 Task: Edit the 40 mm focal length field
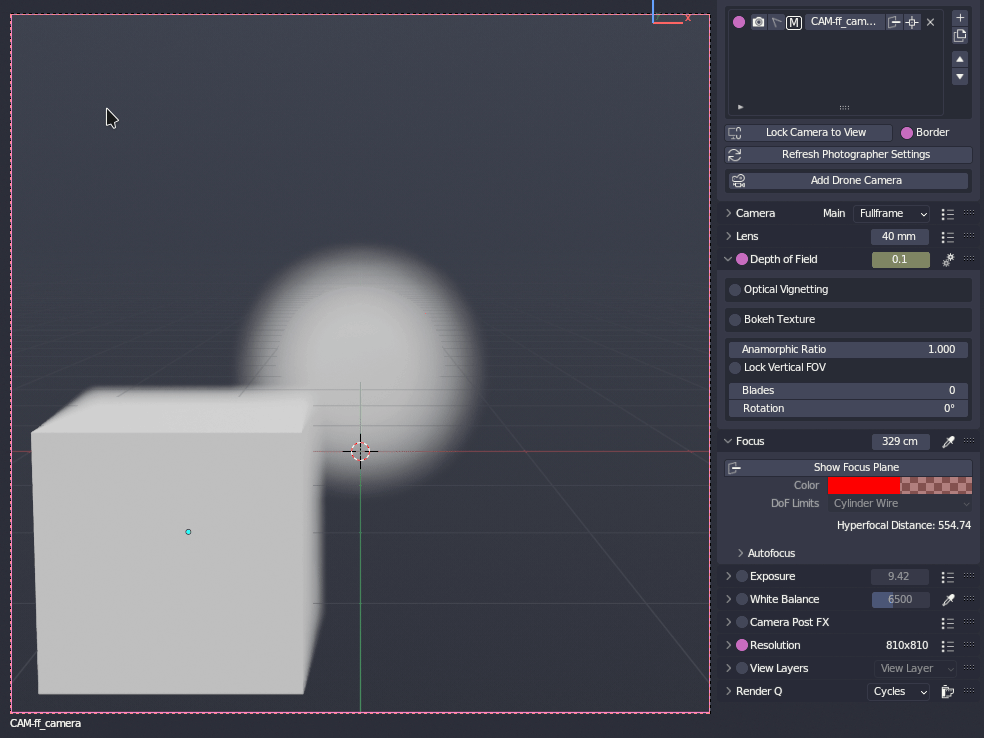point(900,237)
